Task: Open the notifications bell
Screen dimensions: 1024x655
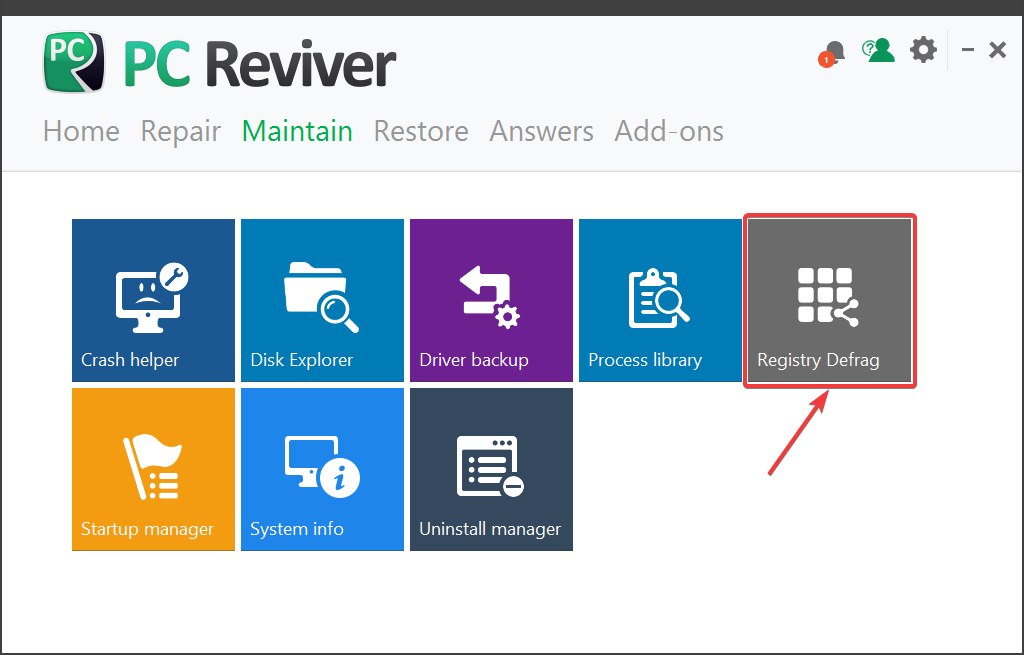Action: [833, 48]
